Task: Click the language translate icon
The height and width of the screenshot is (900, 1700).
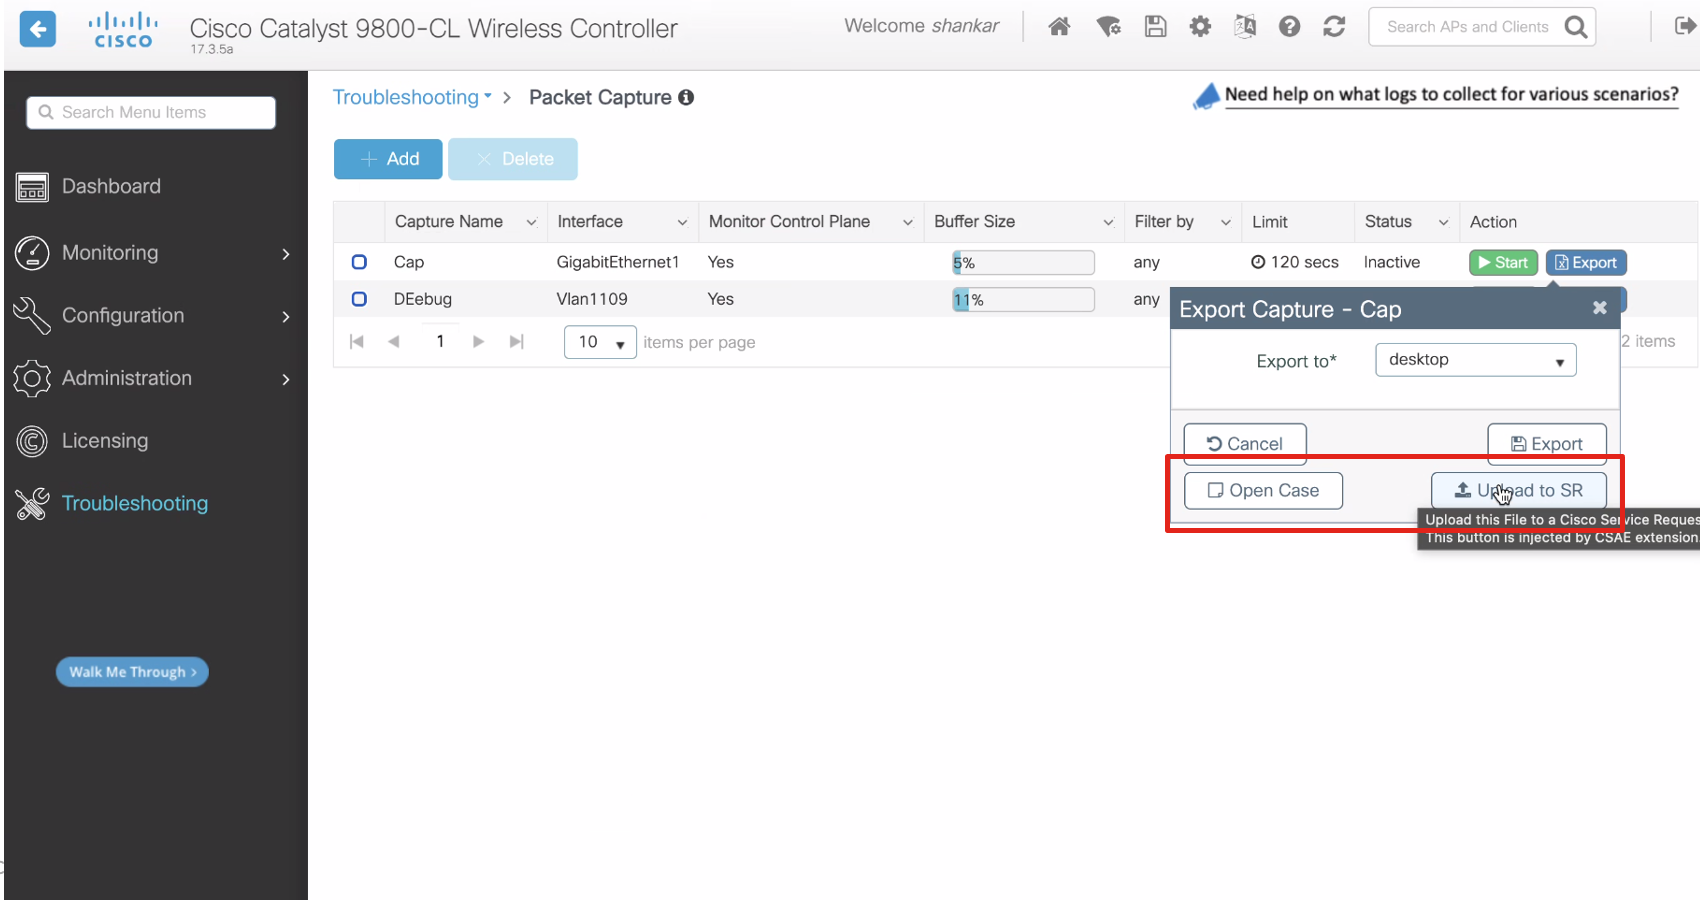Action: 1245,27
